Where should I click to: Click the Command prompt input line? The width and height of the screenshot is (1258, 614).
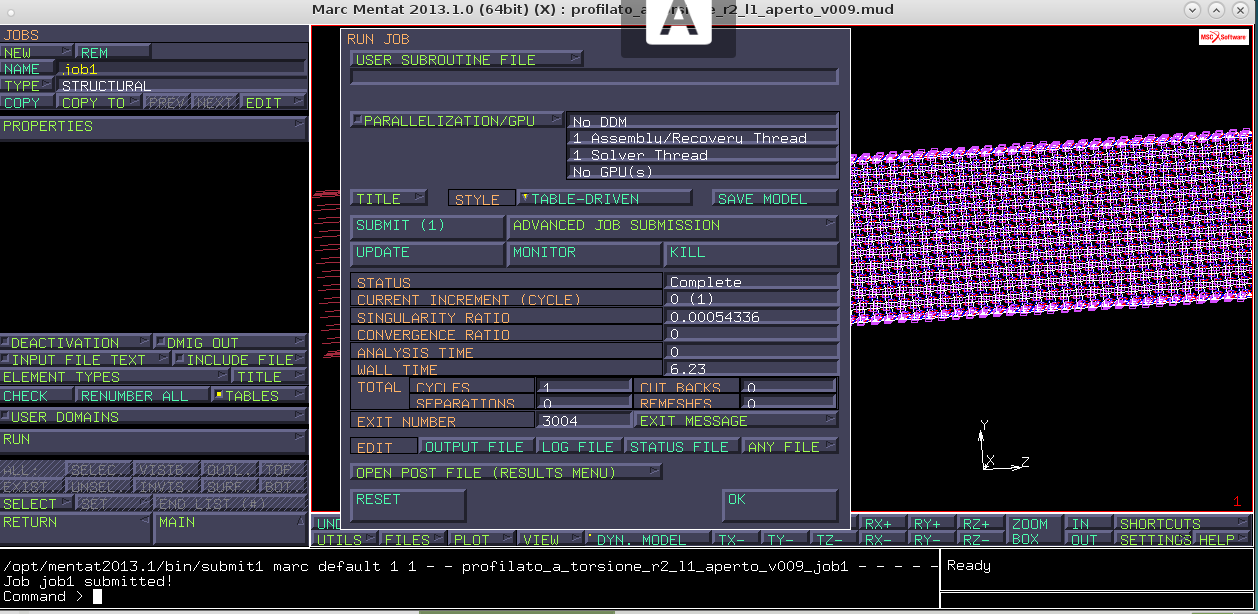pos(470,597)
